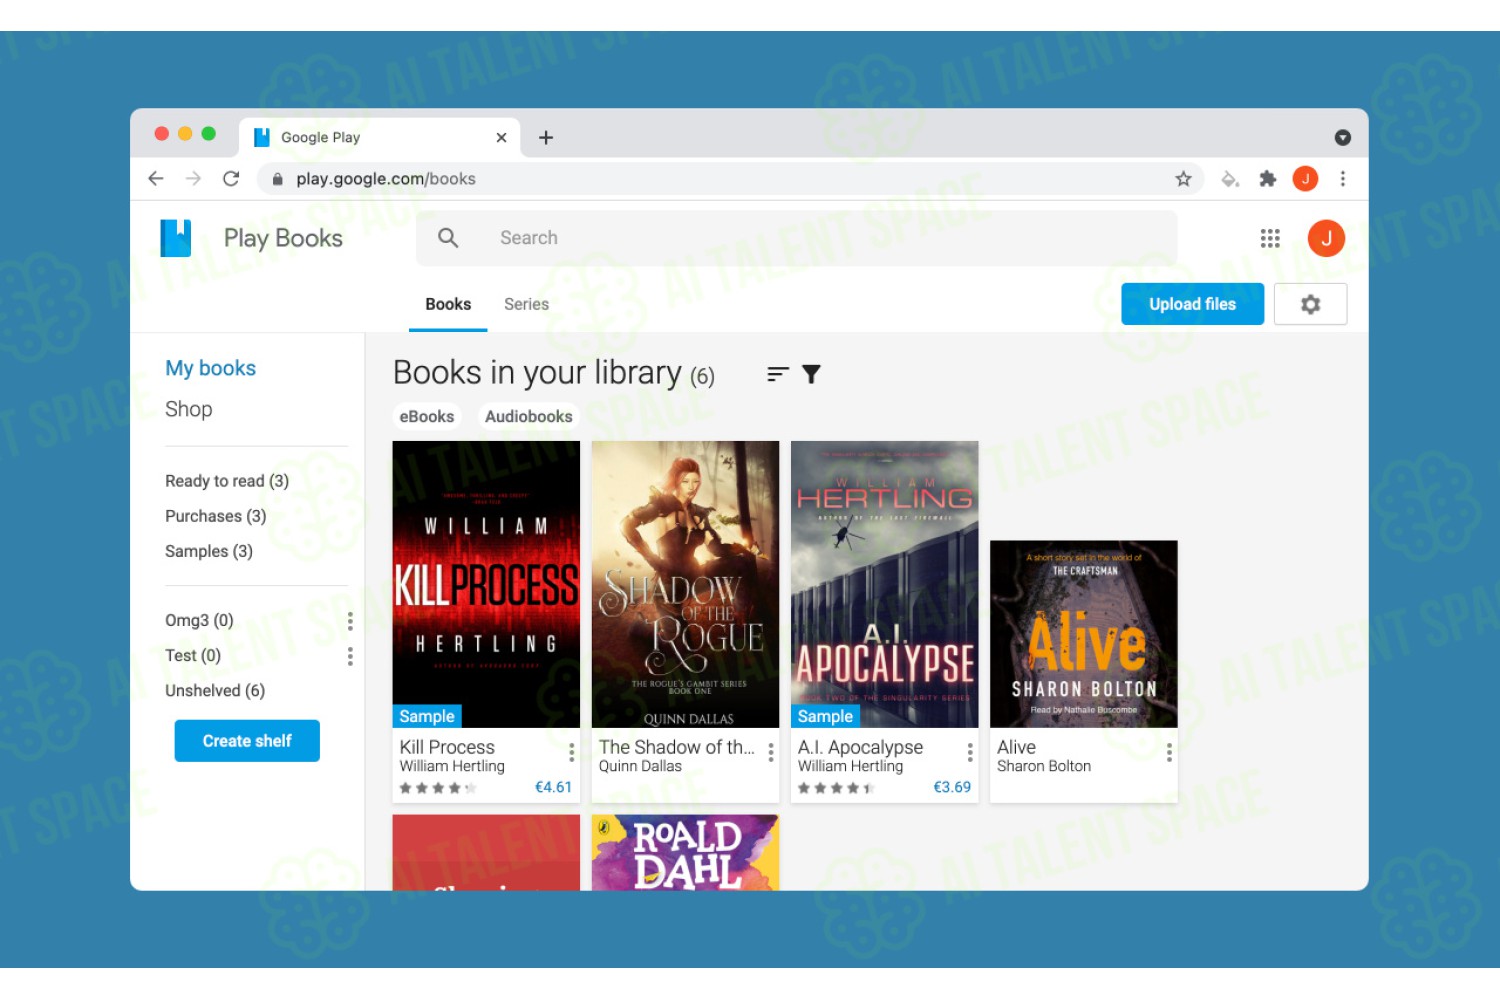Open the Omg3 (0) shelf

(x=200, y=621)
